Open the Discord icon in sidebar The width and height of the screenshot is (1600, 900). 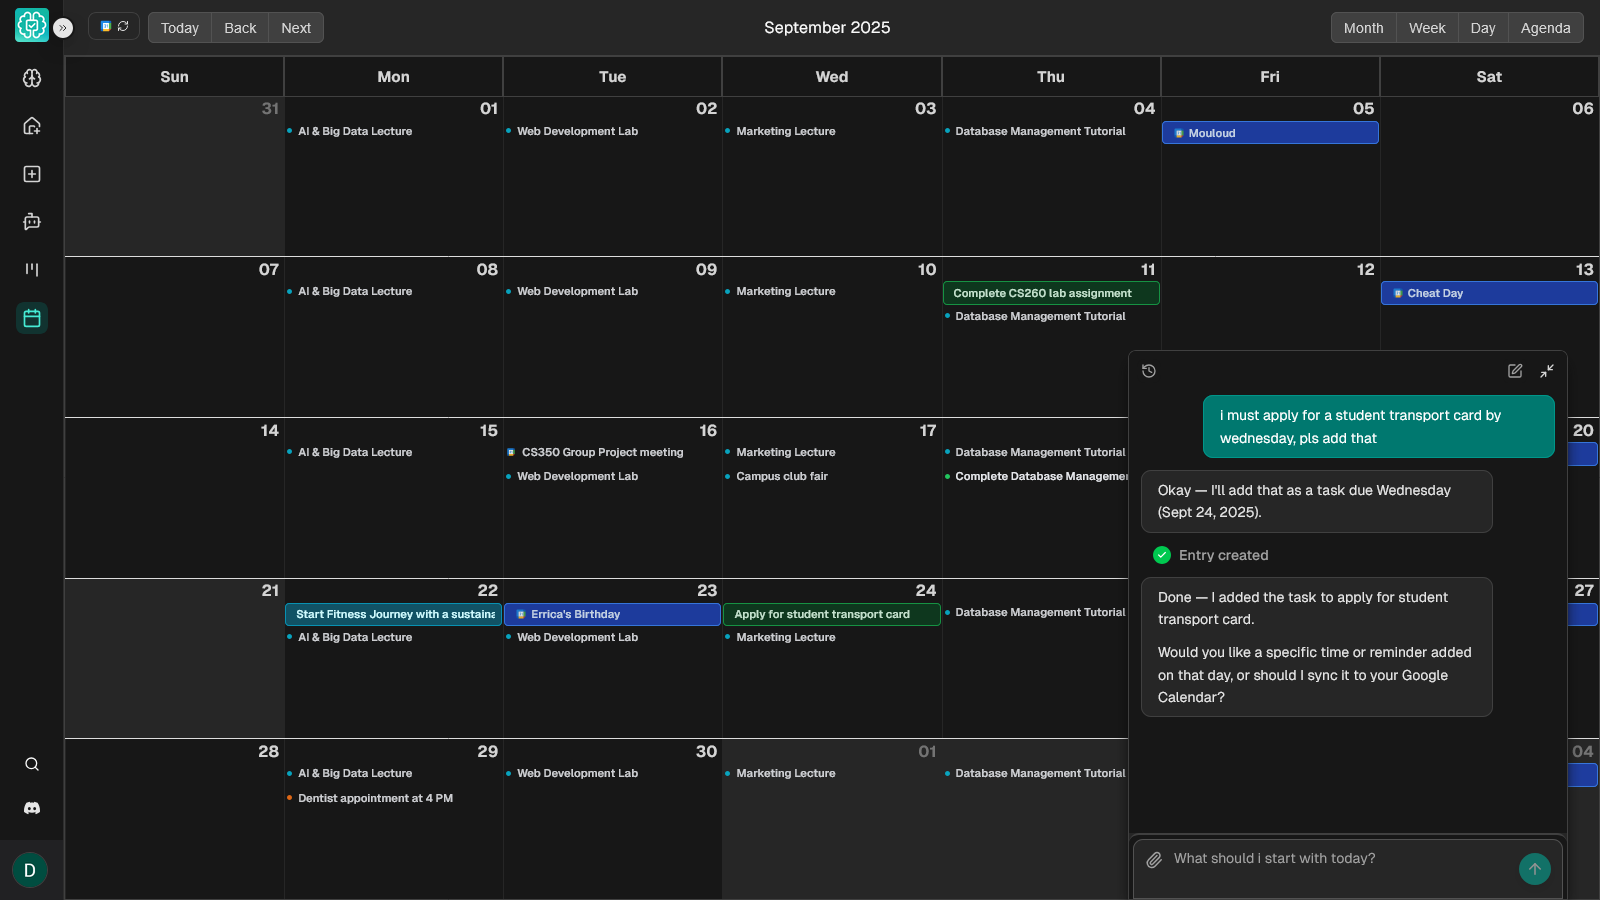click(x=32, y=808)
